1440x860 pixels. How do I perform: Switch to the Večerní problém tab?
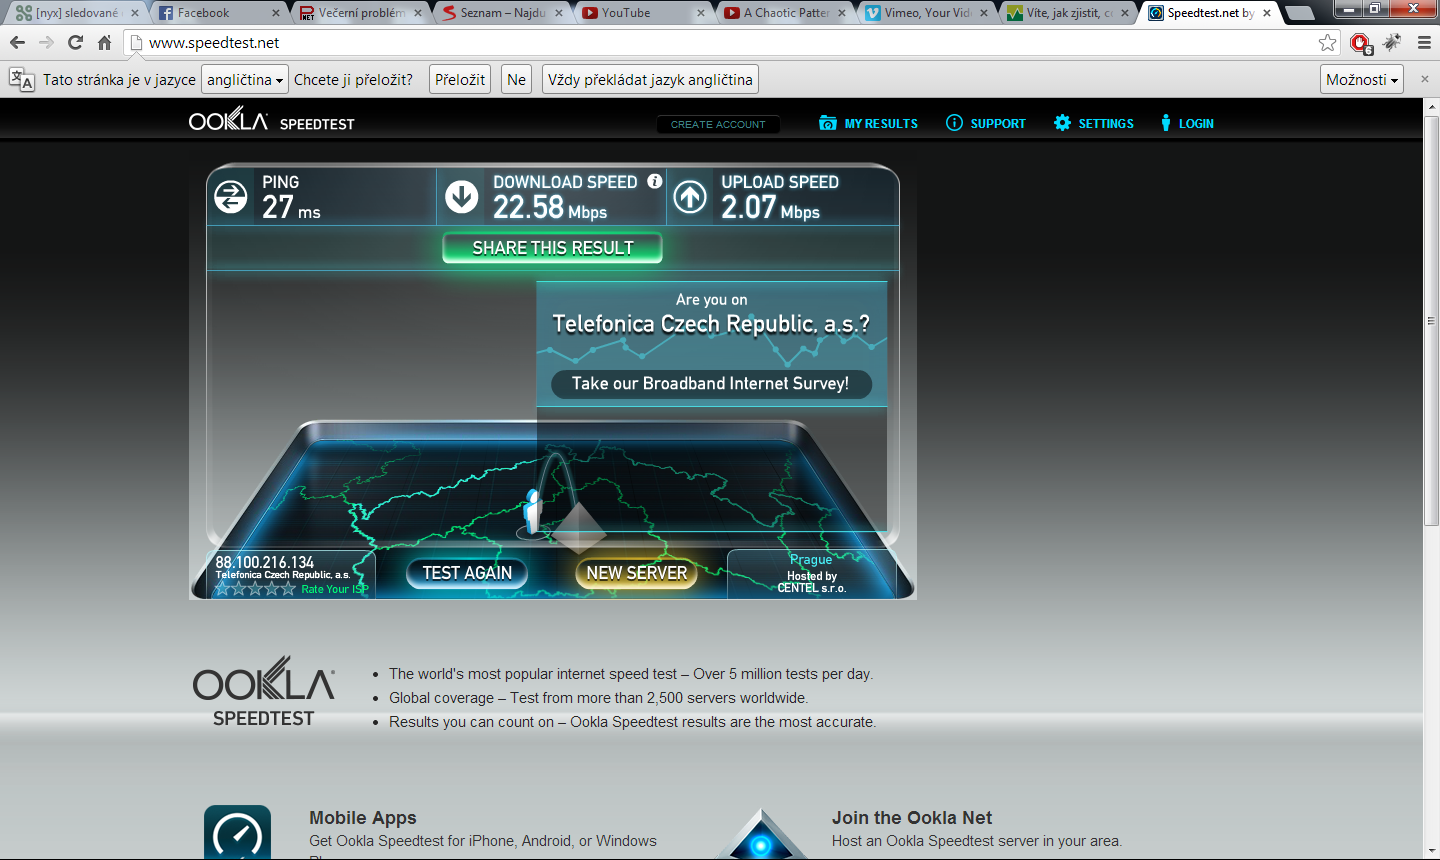point(361,13)
